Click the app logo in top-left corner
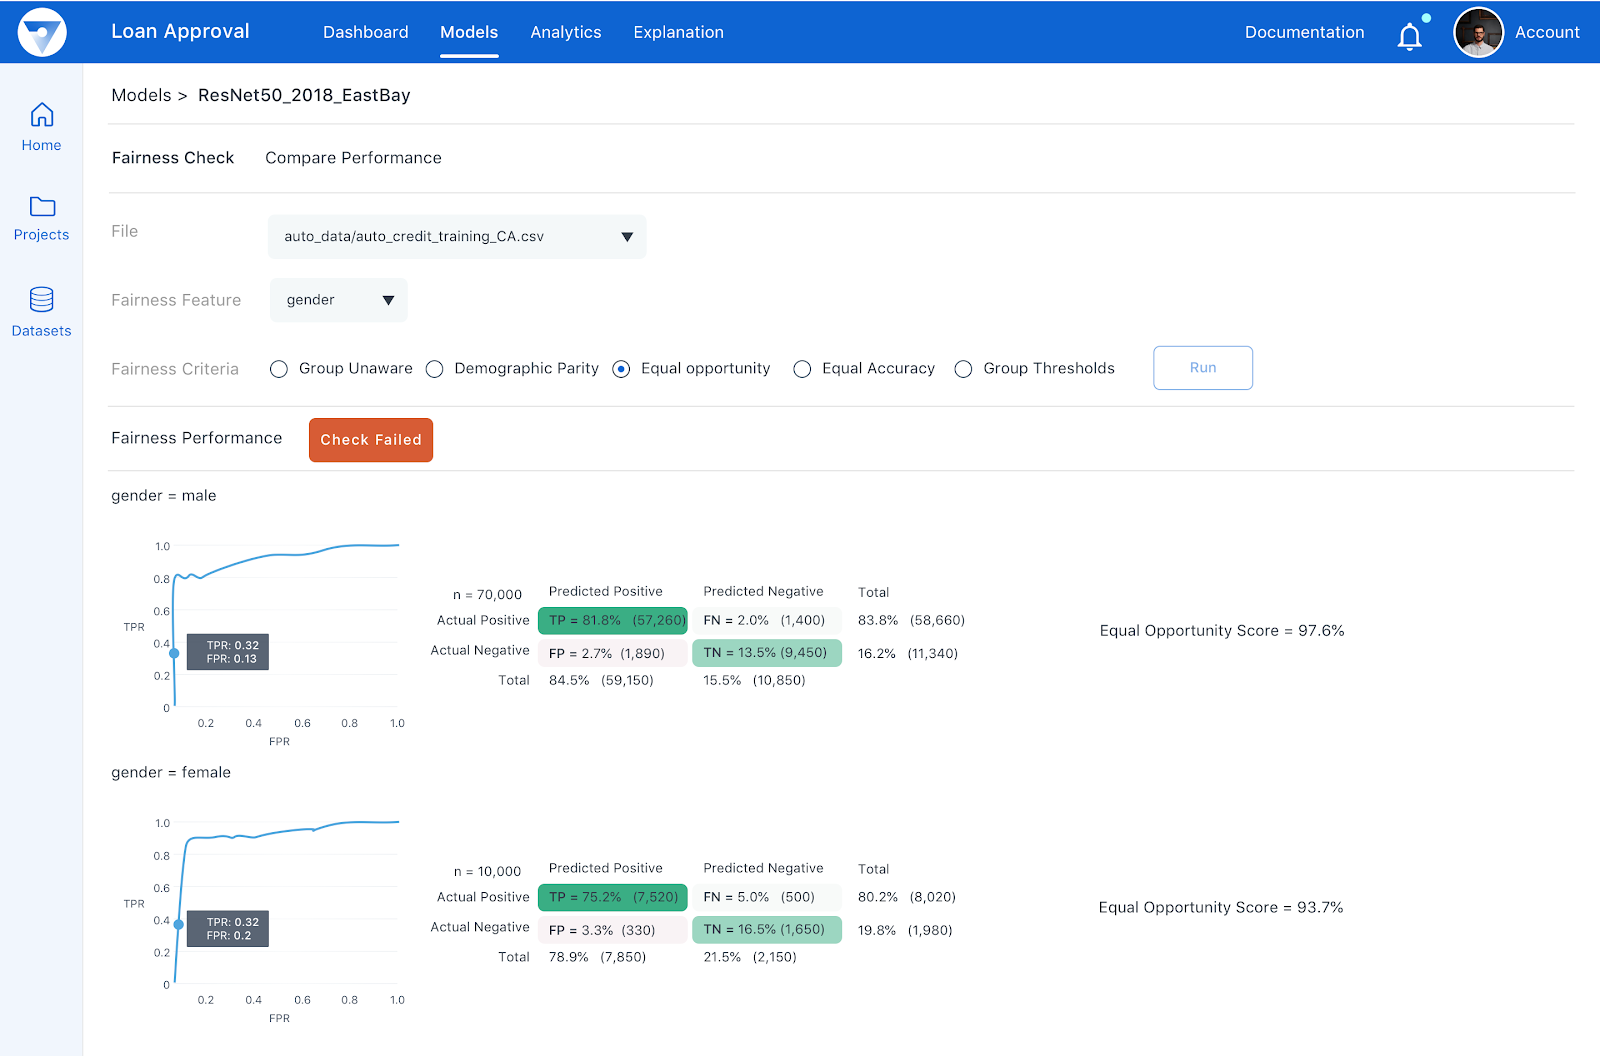The image size is (1600, 1056). (42, 32)
